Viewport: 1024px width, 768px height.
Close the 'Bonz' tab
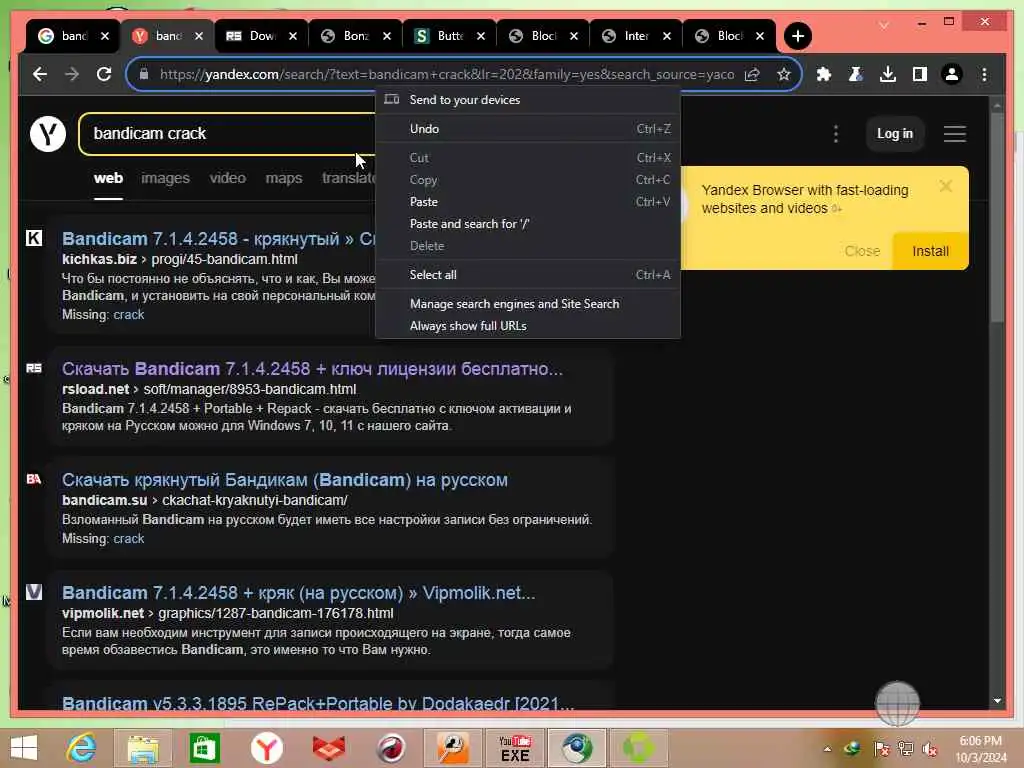[387, 36]
